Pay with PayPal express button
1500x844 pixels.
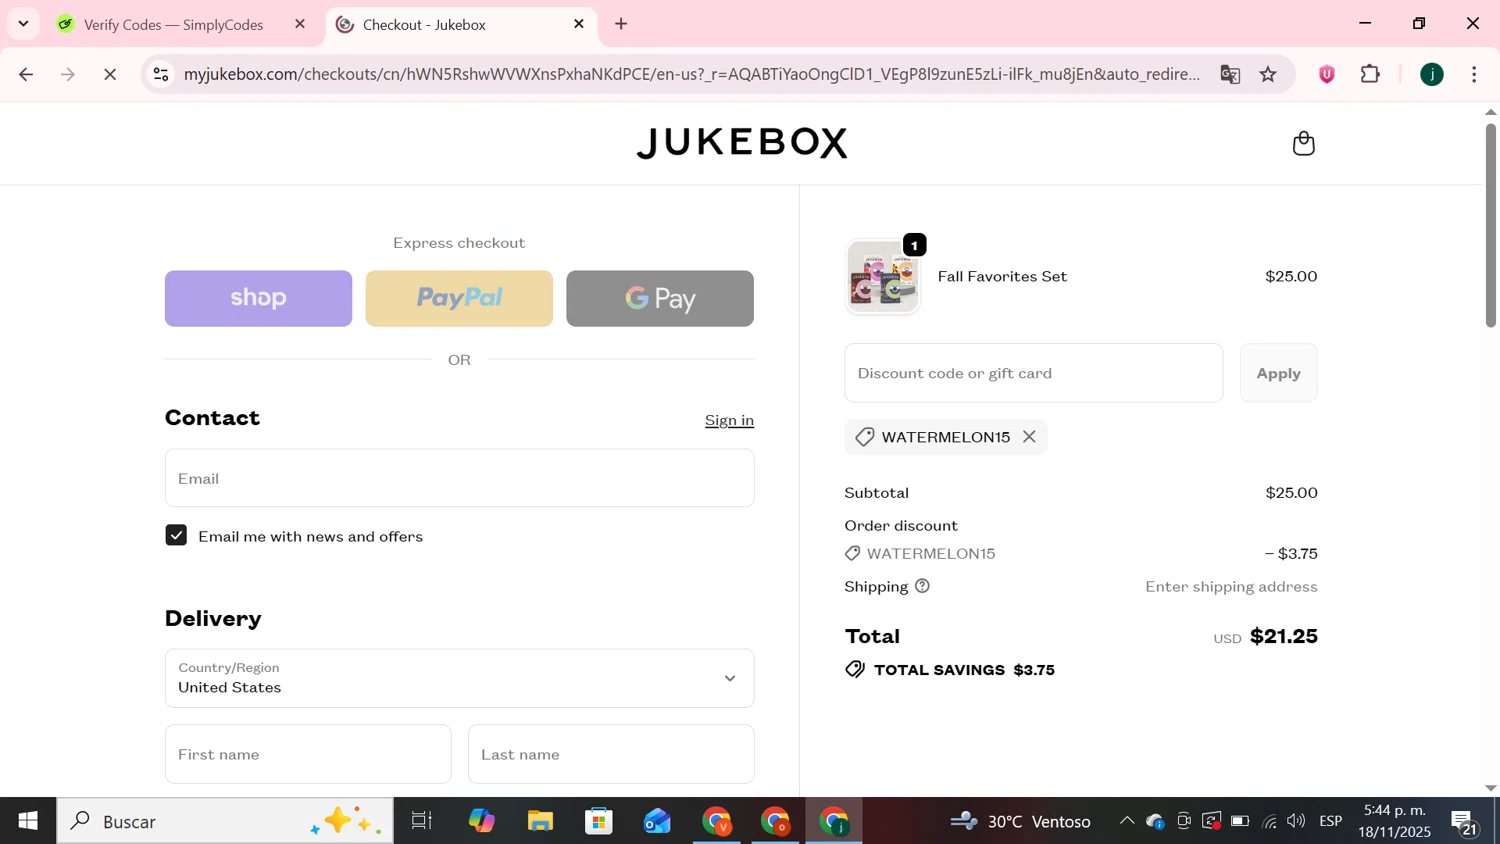[459, 298]
